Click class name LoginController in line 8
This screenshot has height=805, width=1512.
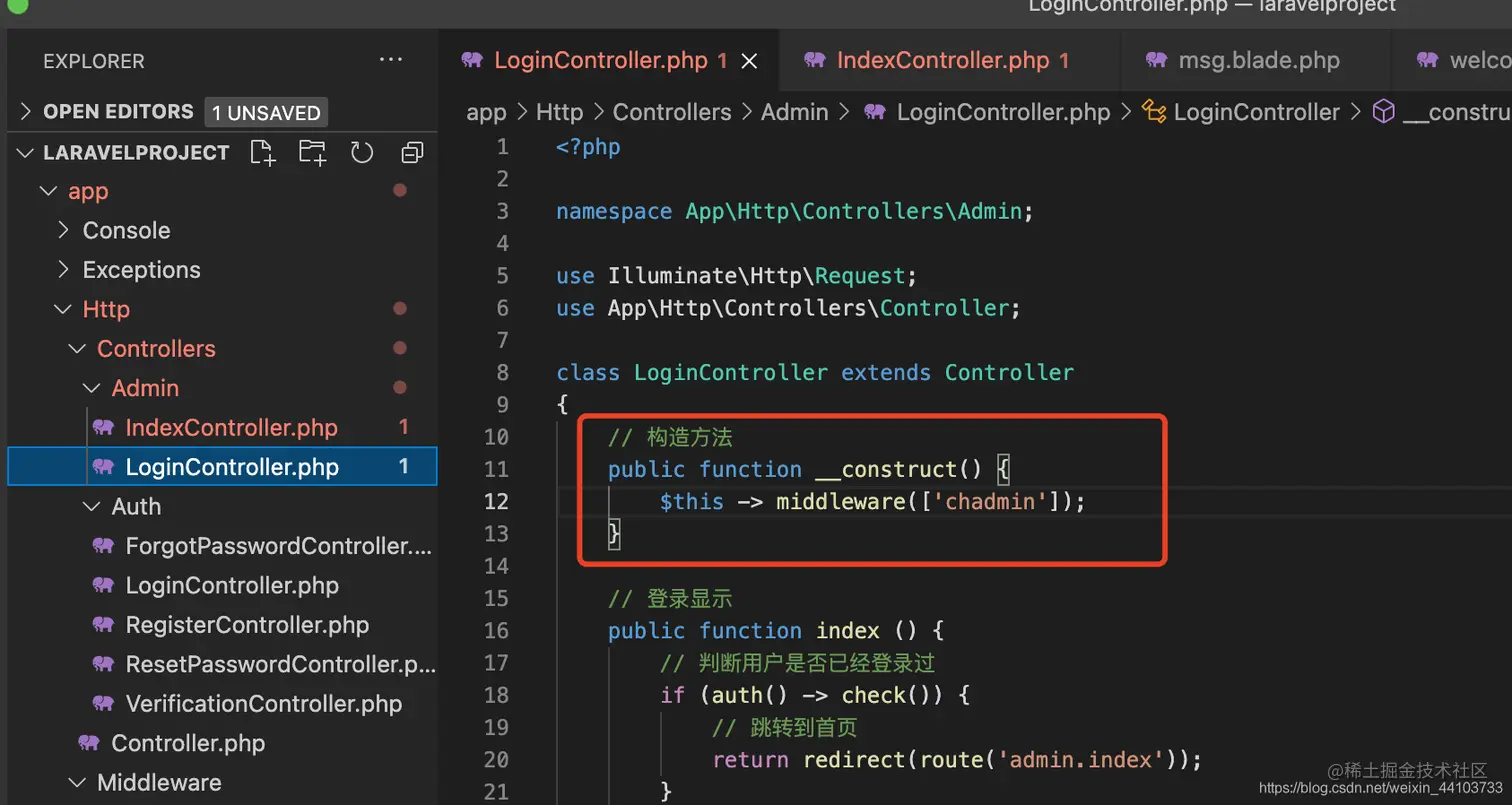(731, 373)
